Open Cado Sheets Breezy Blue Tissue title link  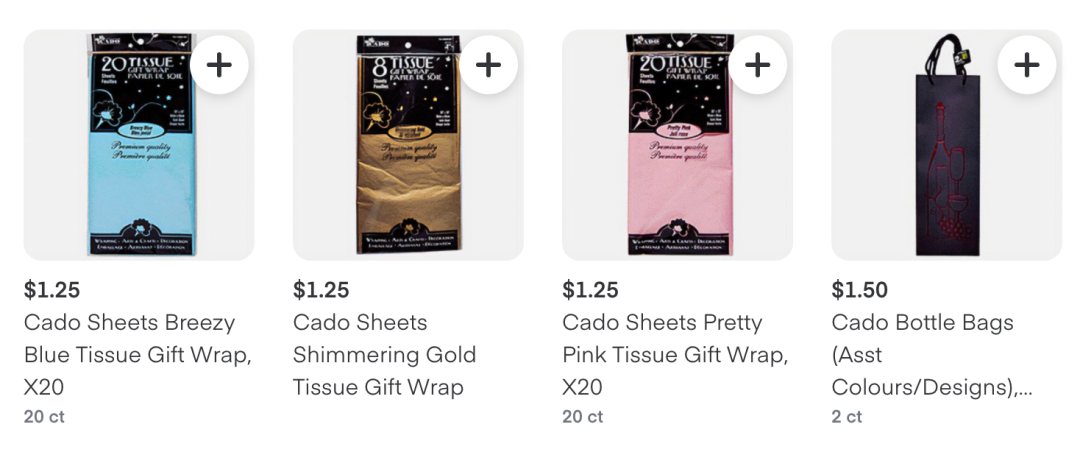[x=138, y=355]
